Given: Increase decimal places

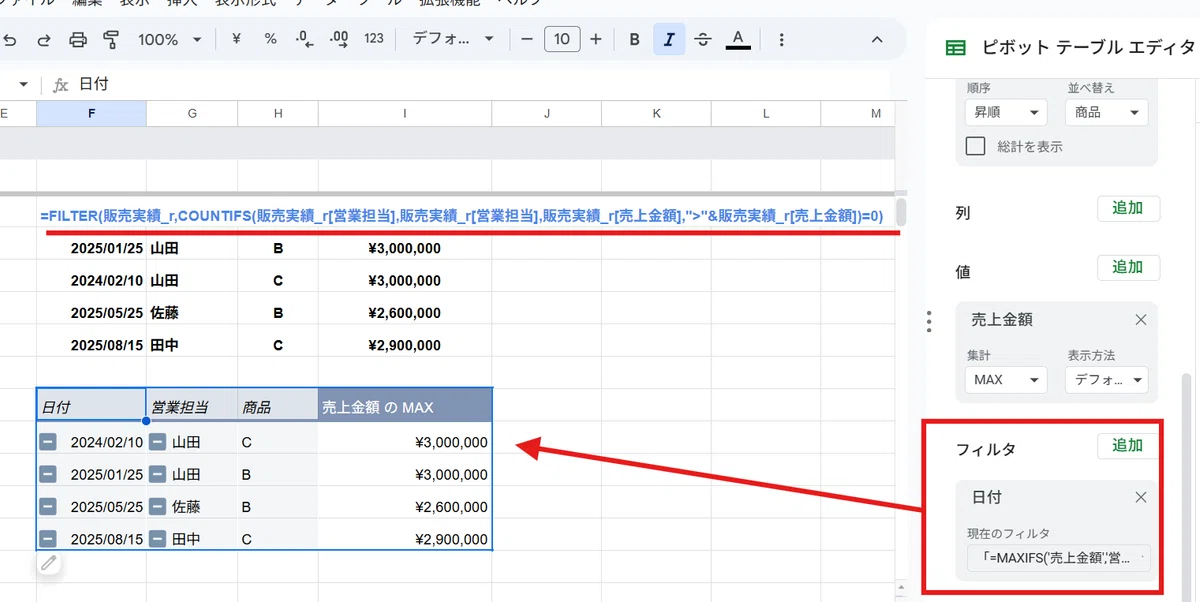Looking at the screenshot, I should tap(339, 39).
